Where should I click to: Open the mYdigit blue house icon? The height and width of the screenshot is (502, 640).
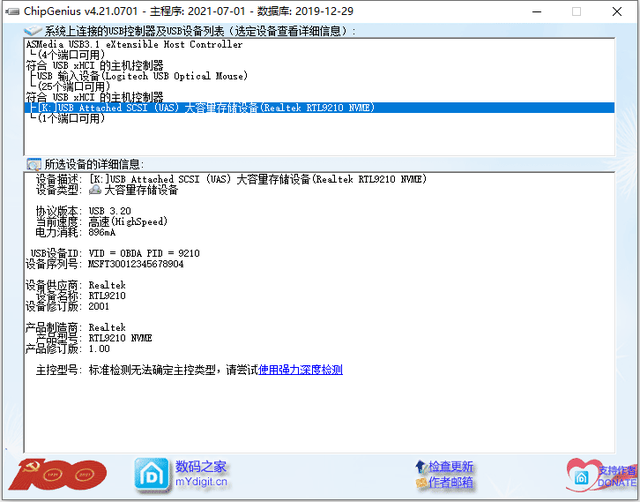tap(151, 474)
